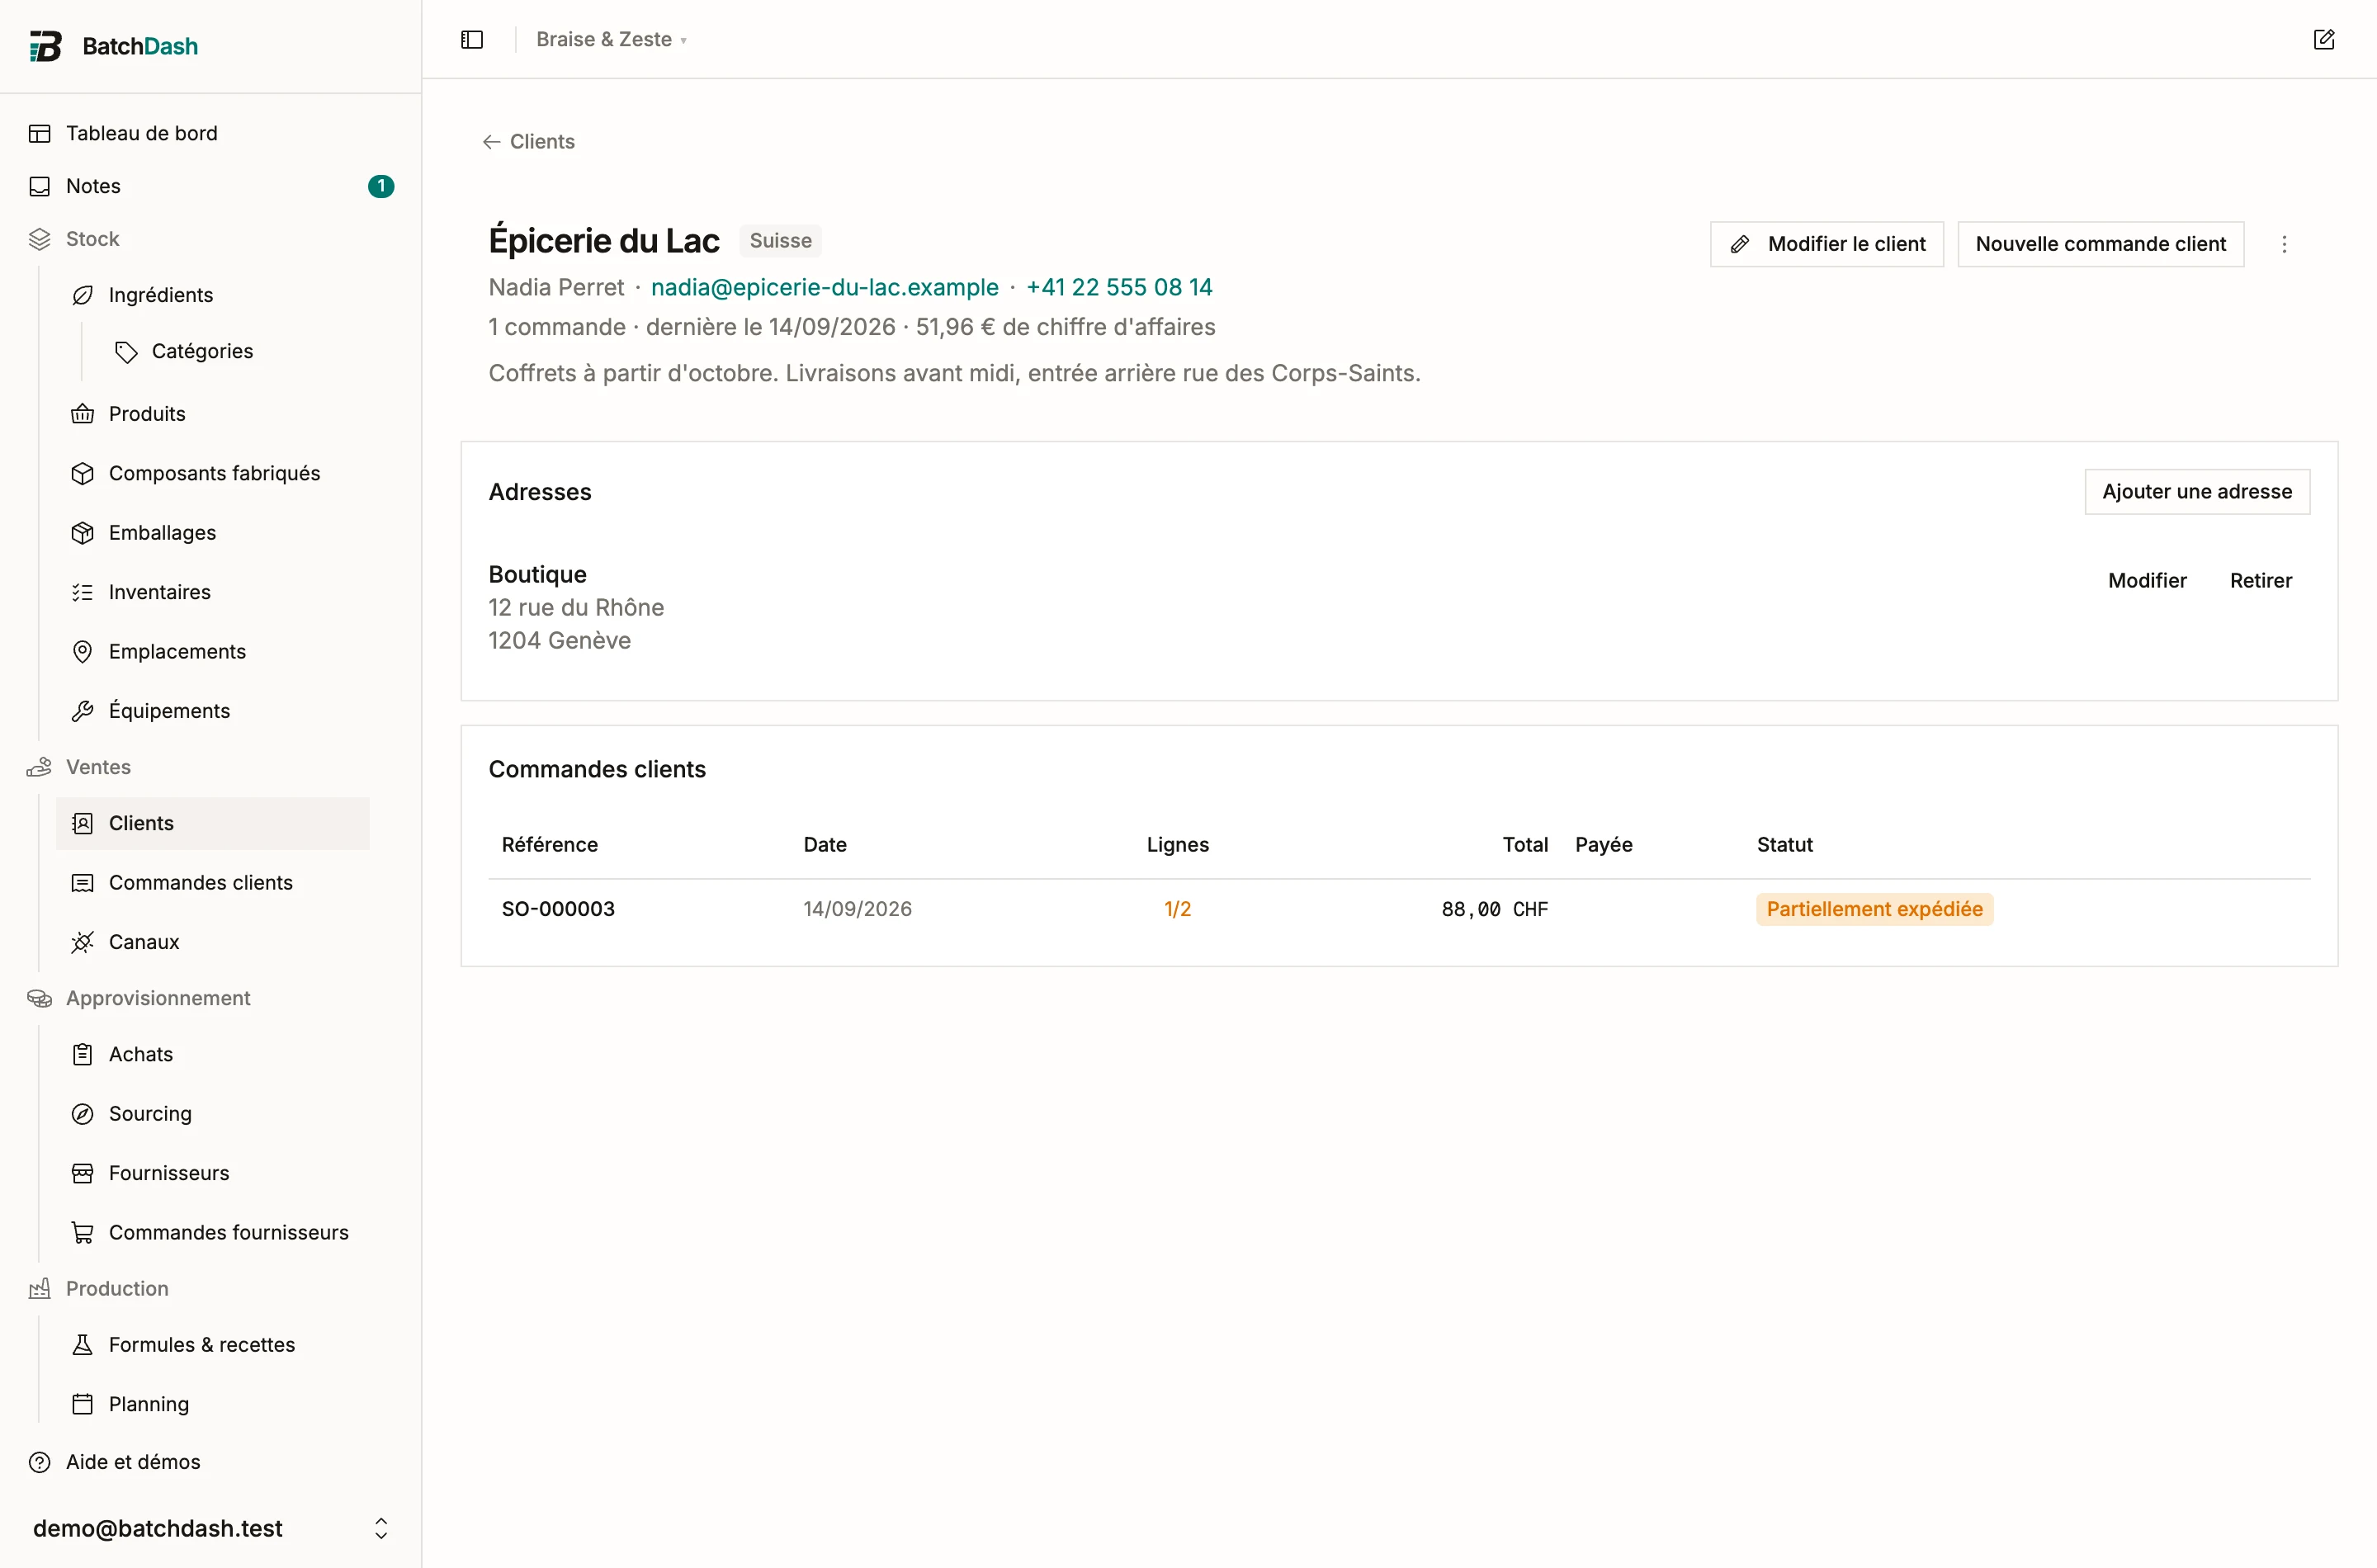Image resolution: width=2377 pixels, height=1568 pixels.
Task: Click the Inventaires checklist icon
Action: point(83,593)
